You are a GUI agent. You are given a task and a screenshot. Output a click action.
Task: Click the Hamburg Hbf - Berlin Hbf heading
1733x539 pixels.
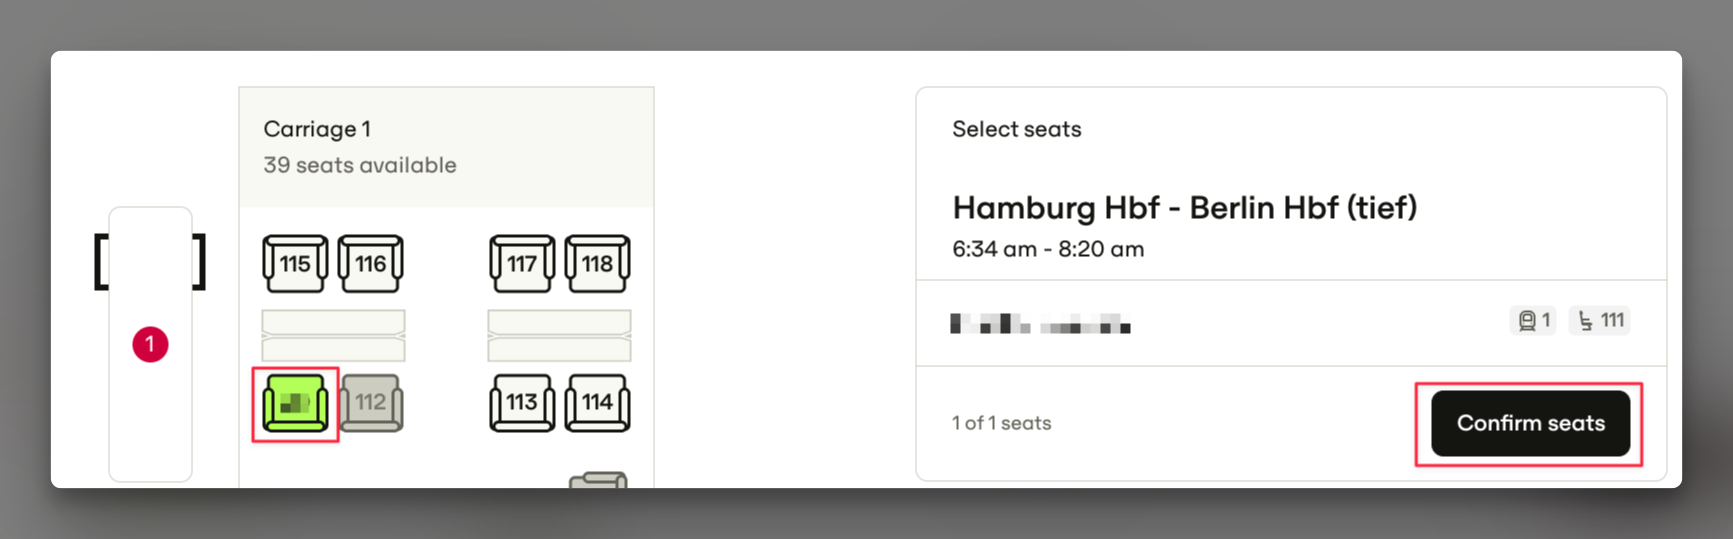(x=1184, y=208)
